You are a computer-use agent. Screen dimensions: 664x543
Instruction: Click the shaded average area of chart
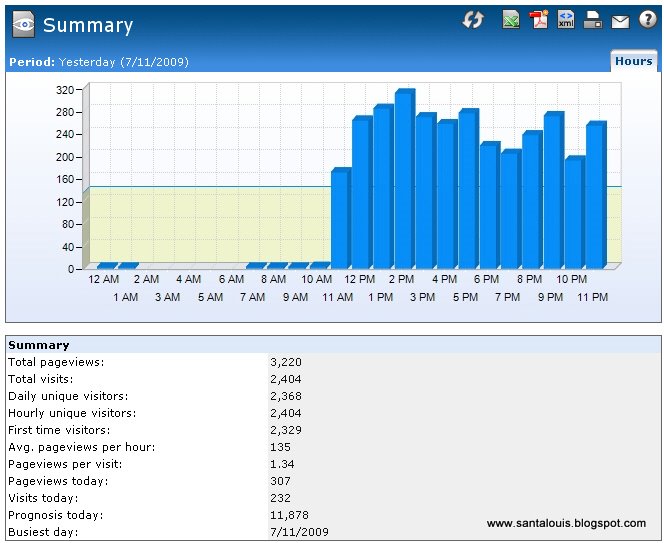[200, 225]
